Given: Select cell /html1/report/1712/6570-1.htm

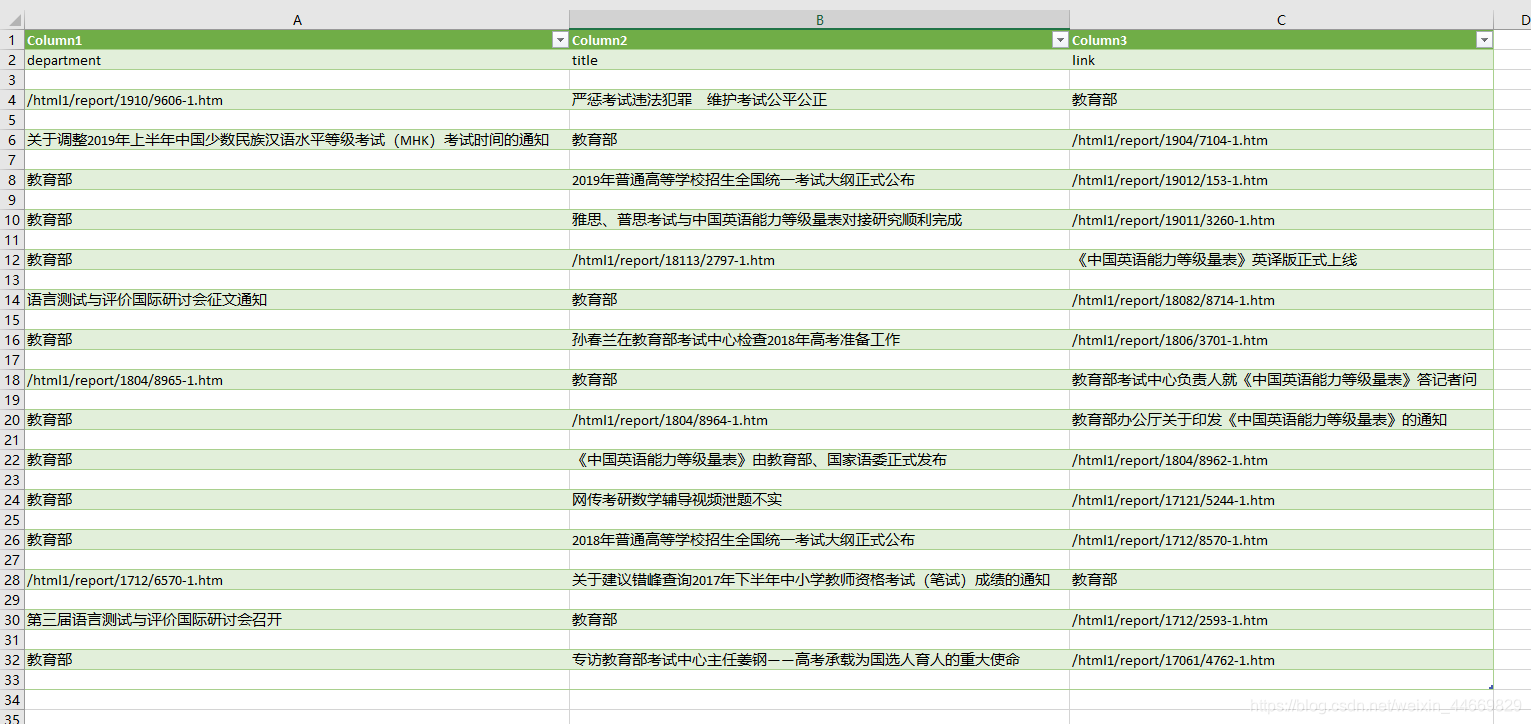Looking at the screenshot, I should 297,580.
